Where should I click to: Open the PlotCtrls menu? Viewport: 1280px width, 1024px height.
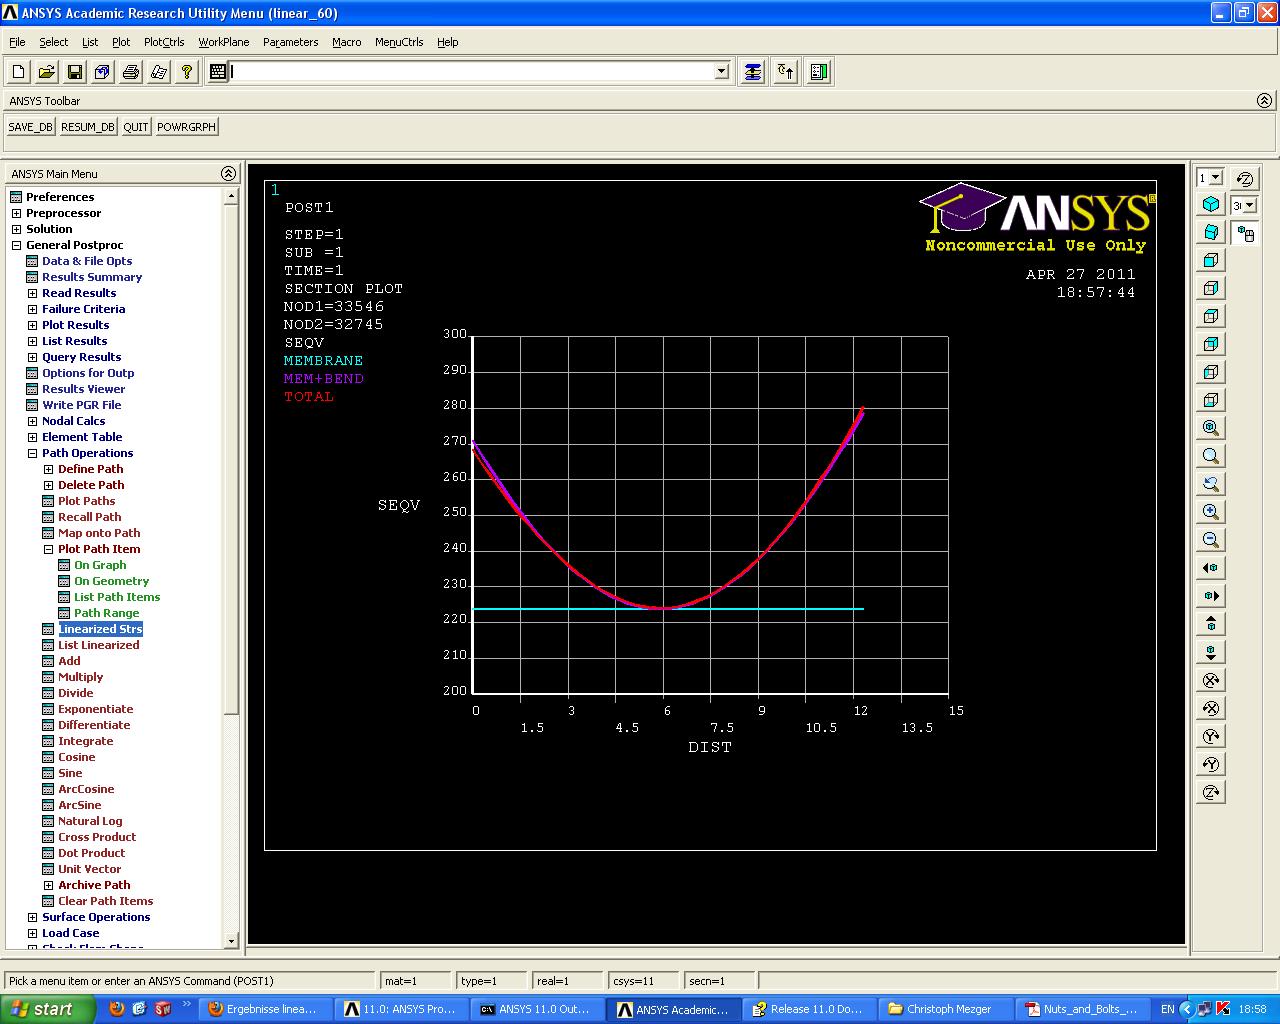pos(164,42)
